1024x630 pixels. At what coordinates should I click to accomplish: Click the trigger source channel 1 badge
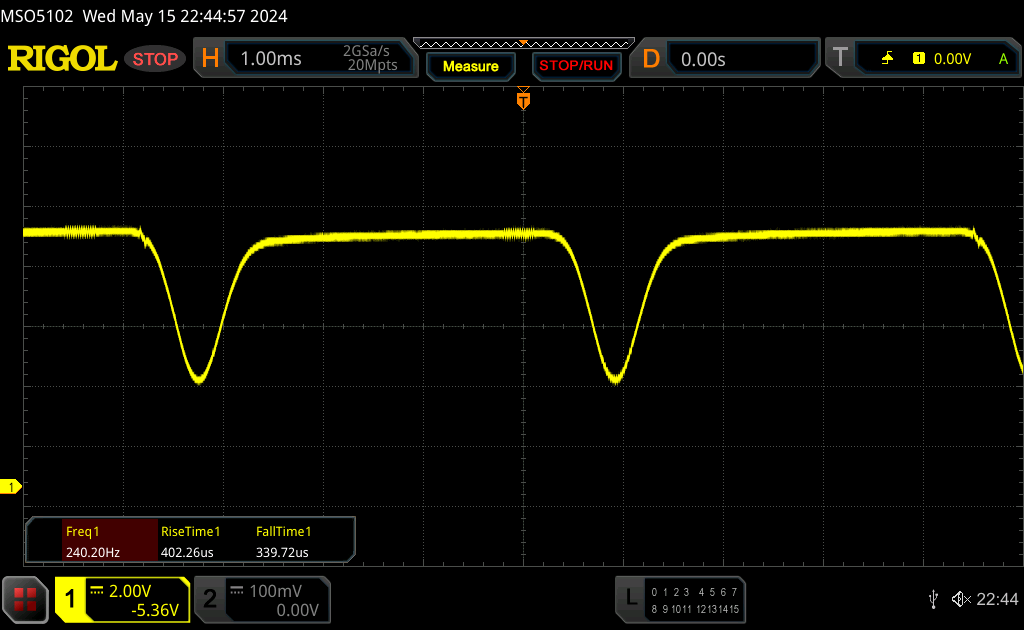[x=918, y=59]
